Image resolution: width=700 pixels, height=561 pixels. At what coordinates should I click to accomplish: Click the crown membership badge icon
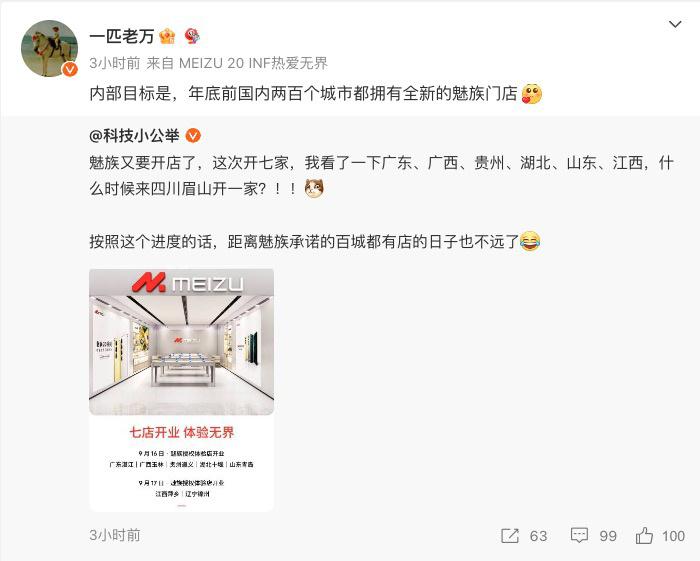(x=167, y=36)
